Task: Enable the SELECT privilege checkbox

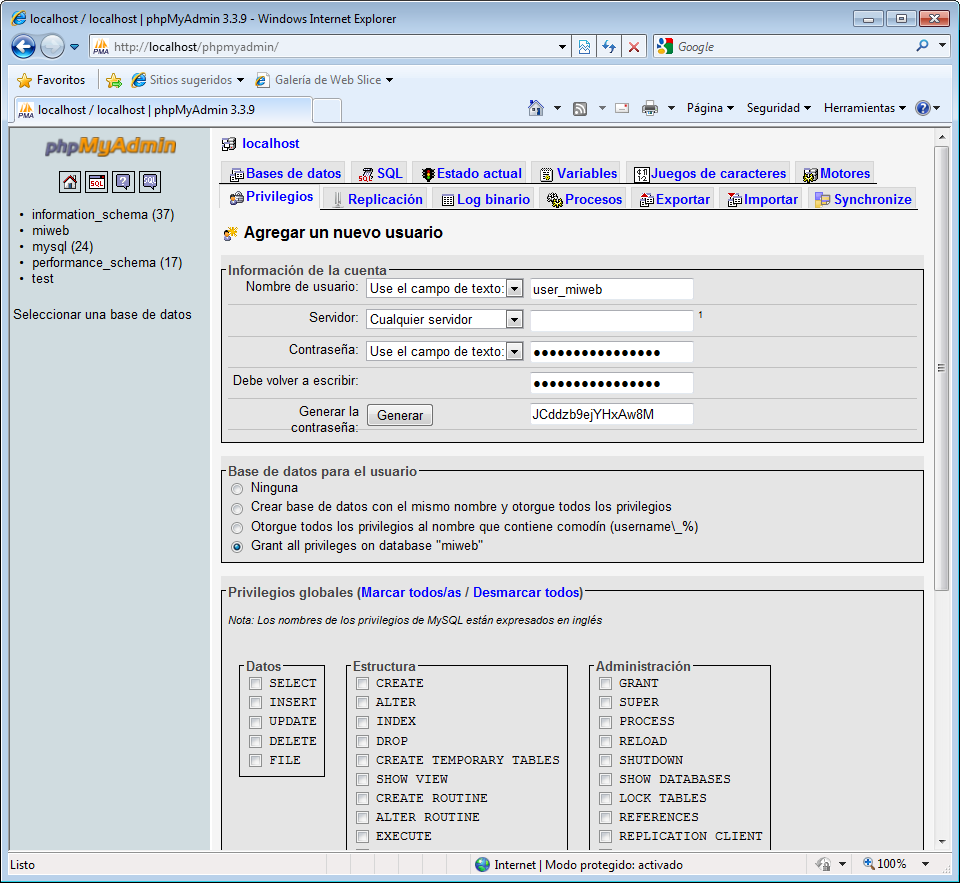Action: pos(256,683)
